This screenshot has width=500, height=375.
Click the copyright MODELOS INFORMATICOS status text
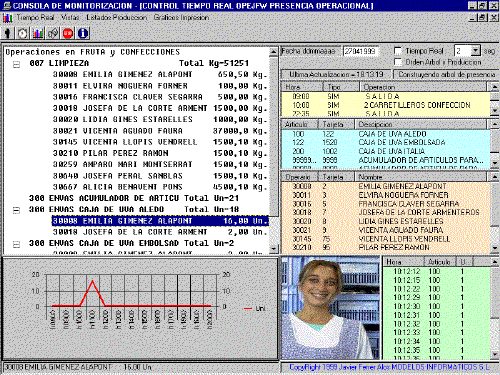click(389, 367)
